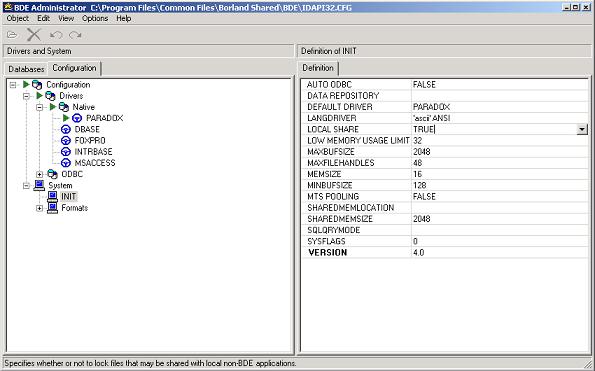The height and width of the screenshot is (371, 595).
Task: Click the SYSFLAGS value 0
Action: click(x=415, y=241)
